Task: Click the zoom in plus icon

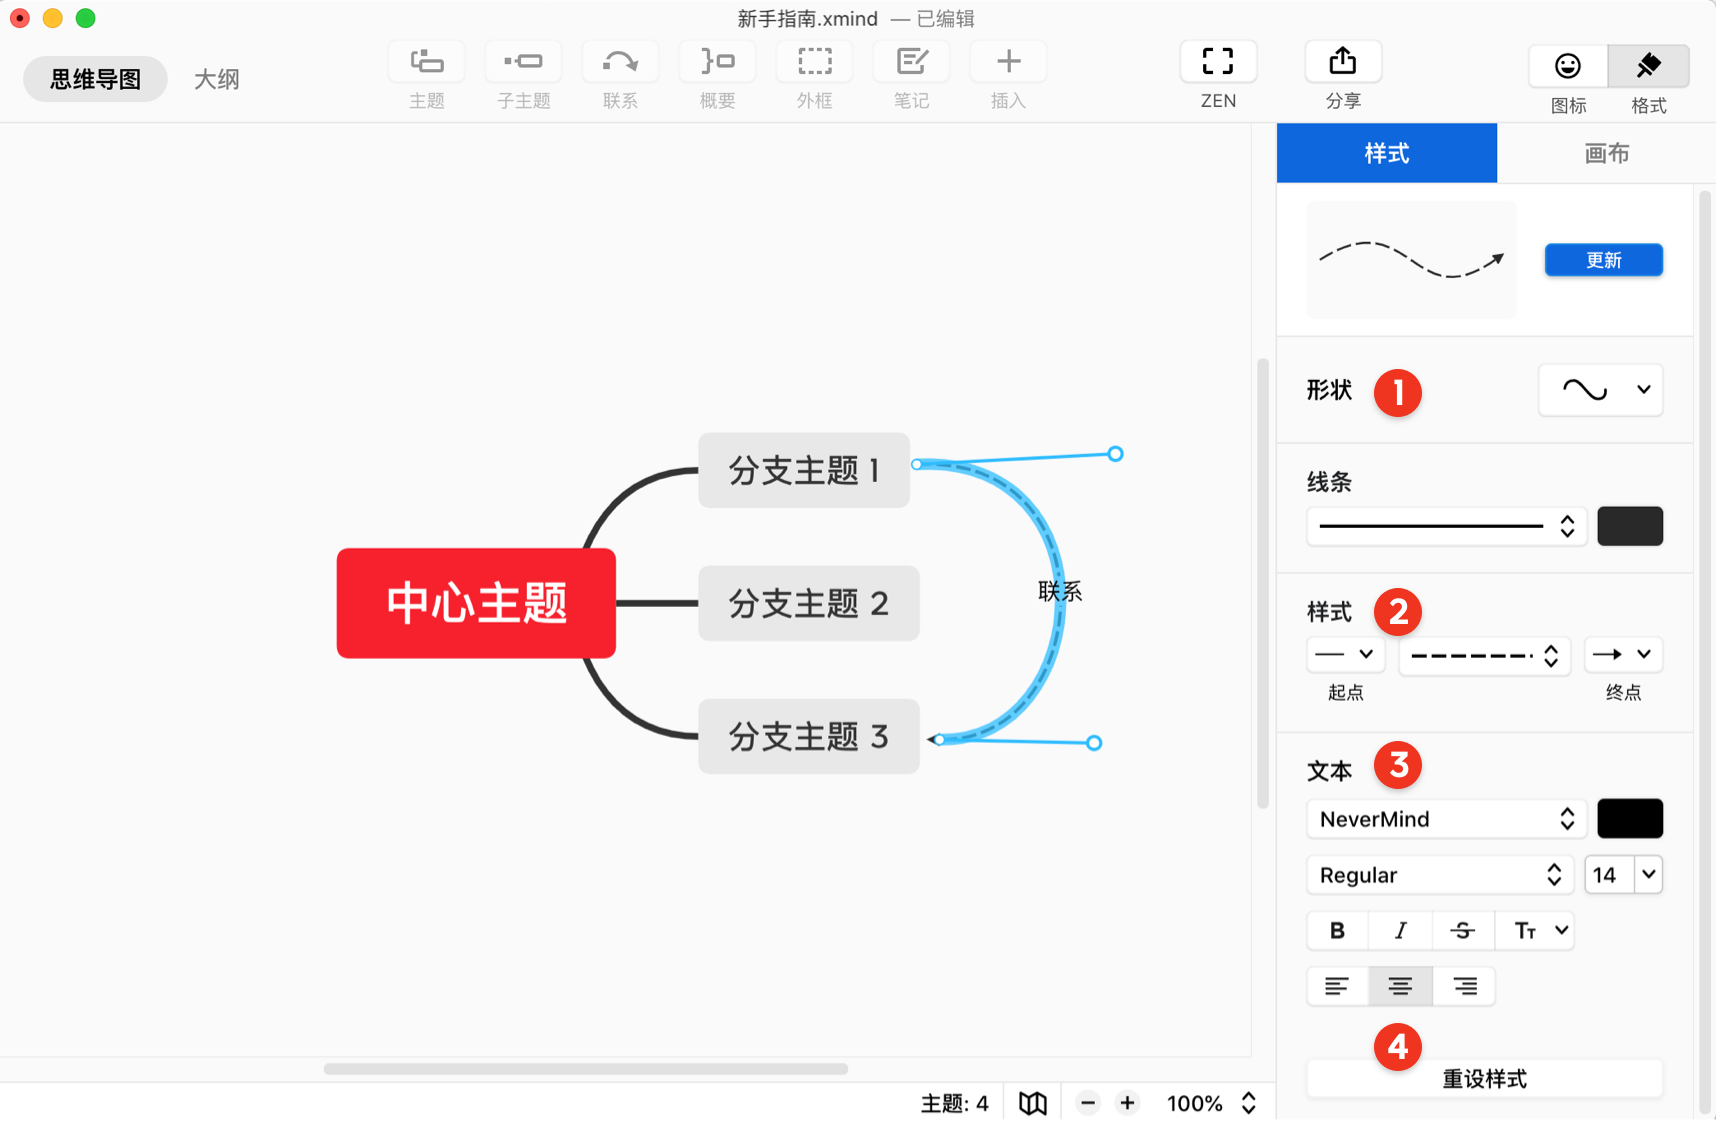Action: [x=1127, y=1103]
